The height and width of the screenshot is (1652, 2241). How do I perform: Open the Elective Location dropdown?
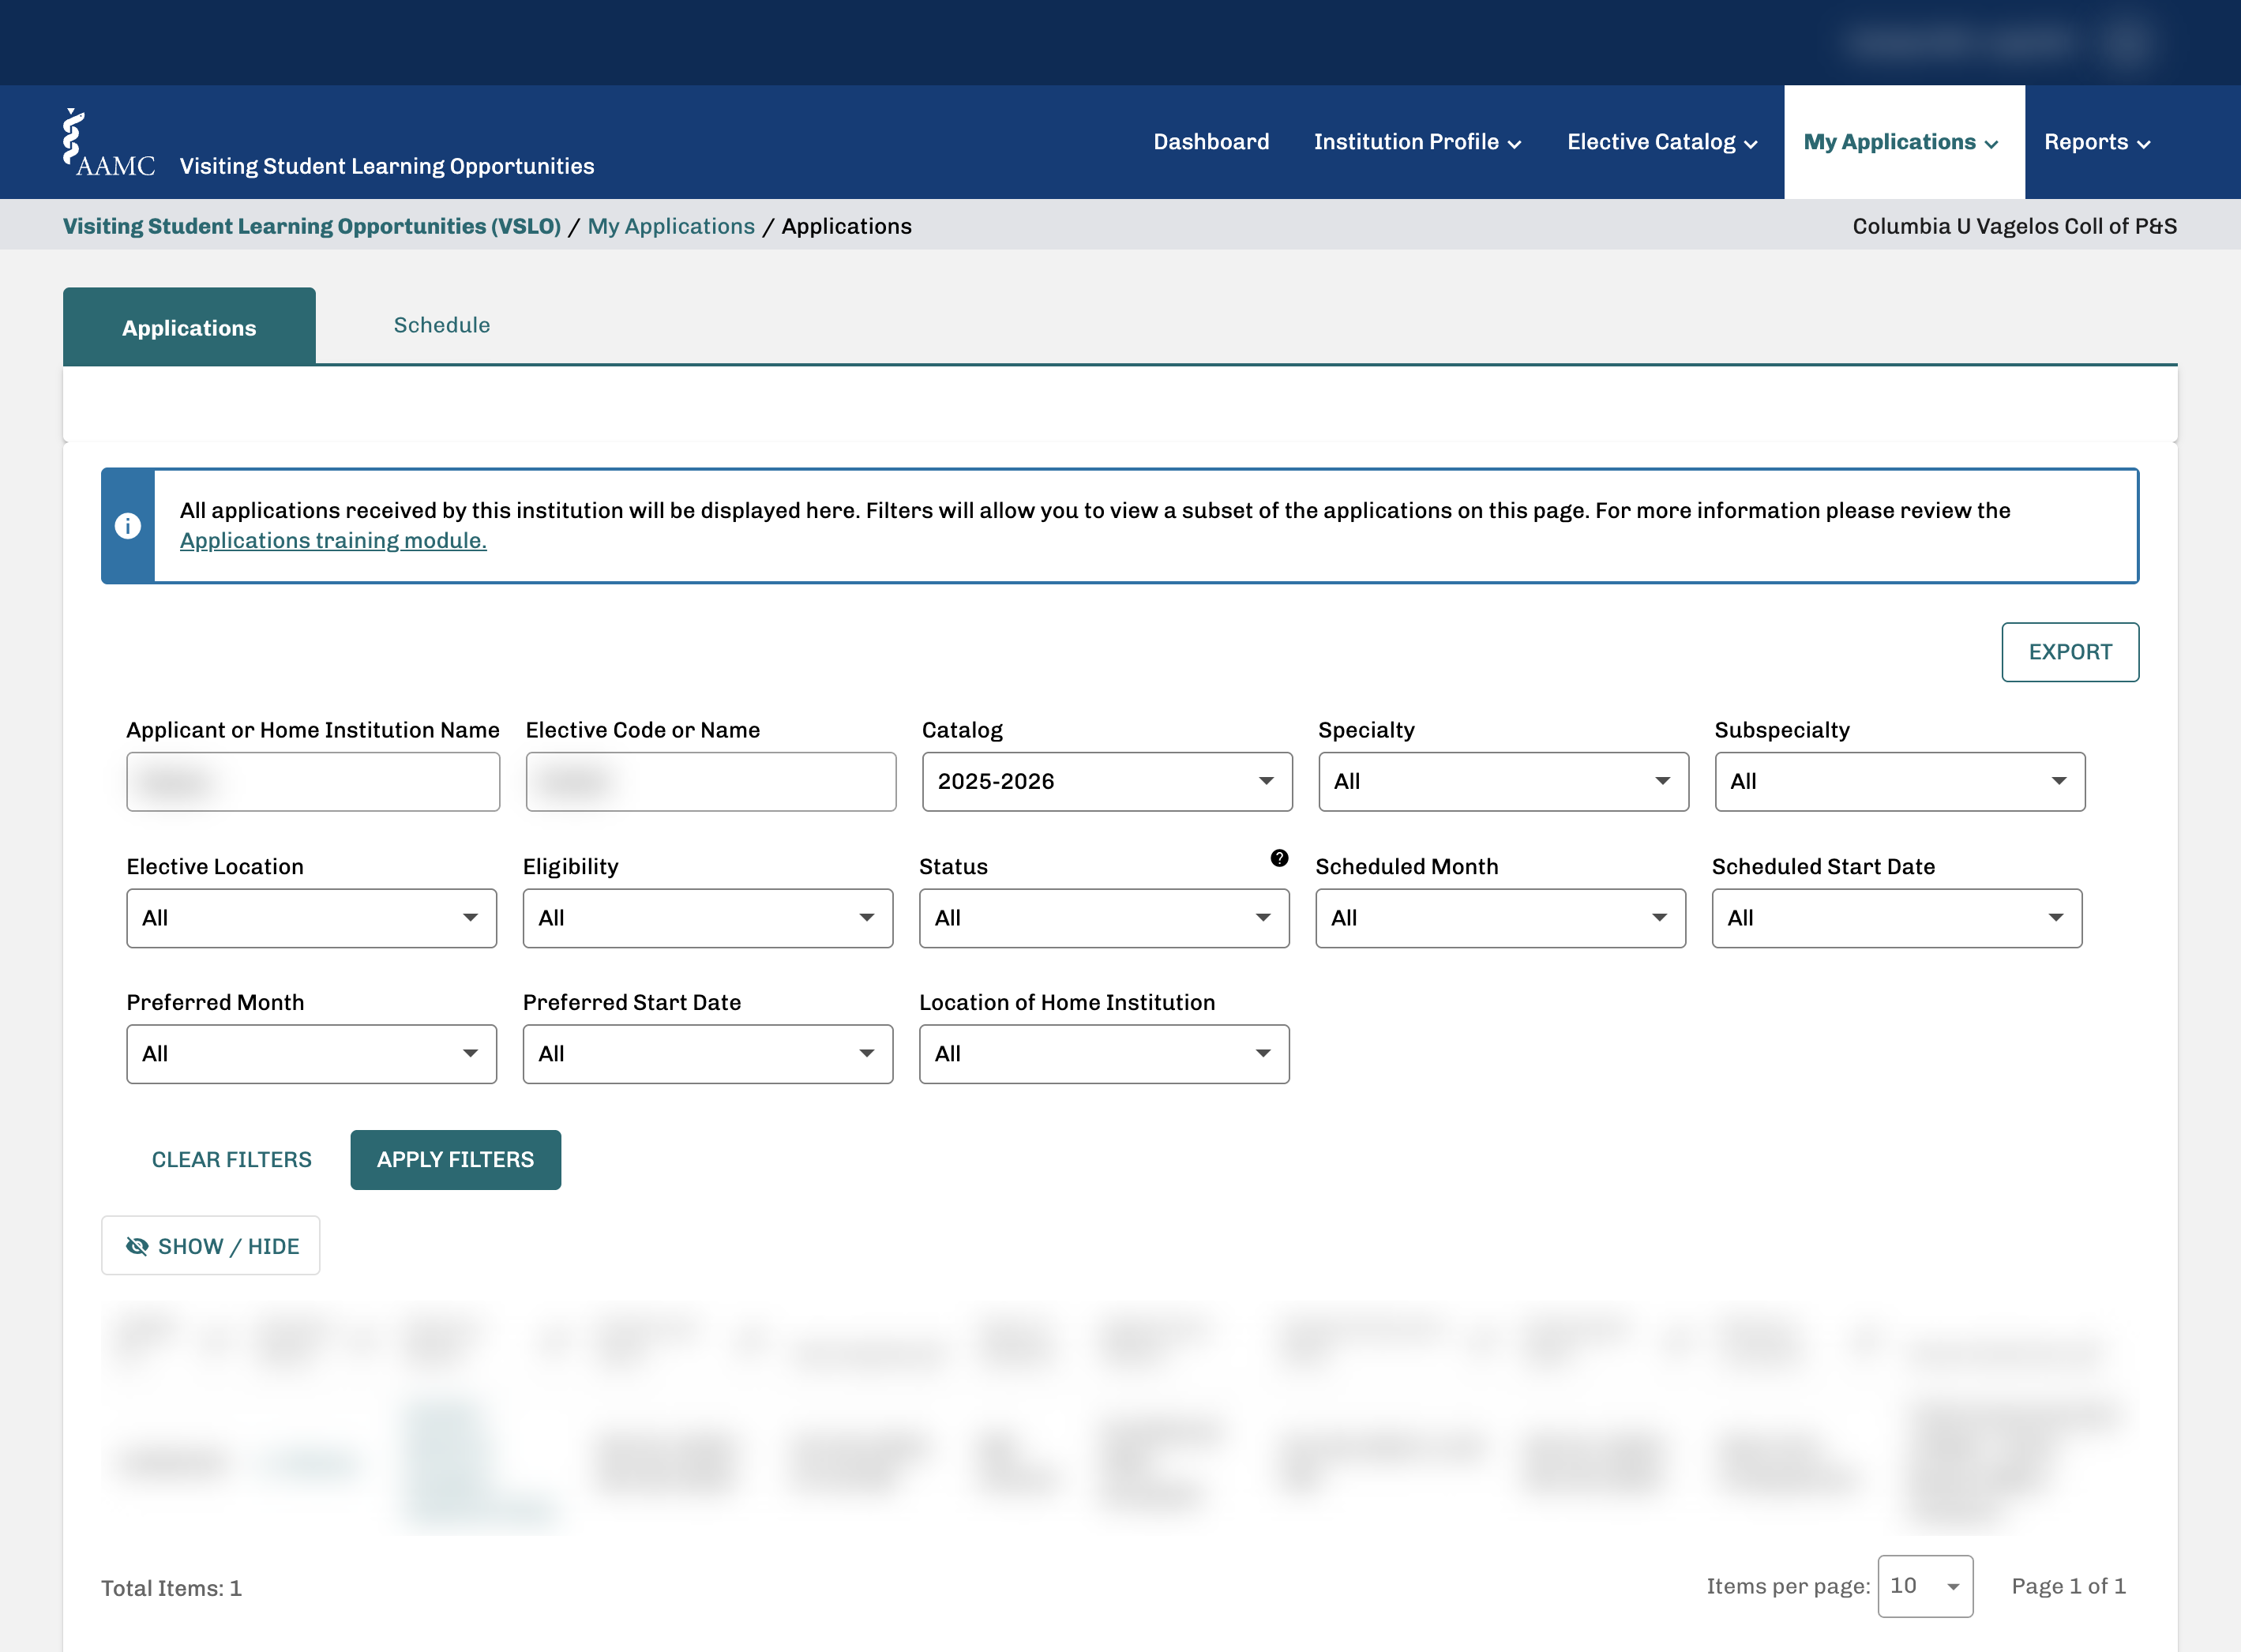(312, 918)
